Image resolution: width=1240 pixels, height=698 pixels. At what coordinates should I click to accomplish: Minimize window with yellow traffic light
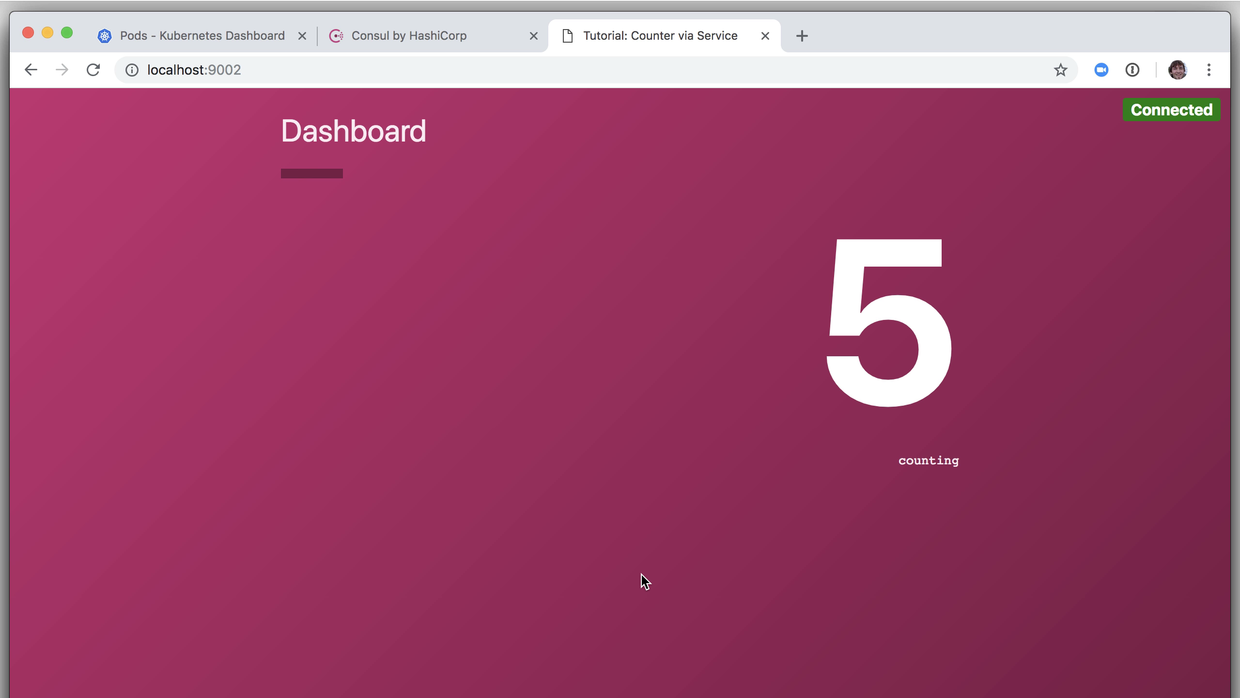pos(47,32)
